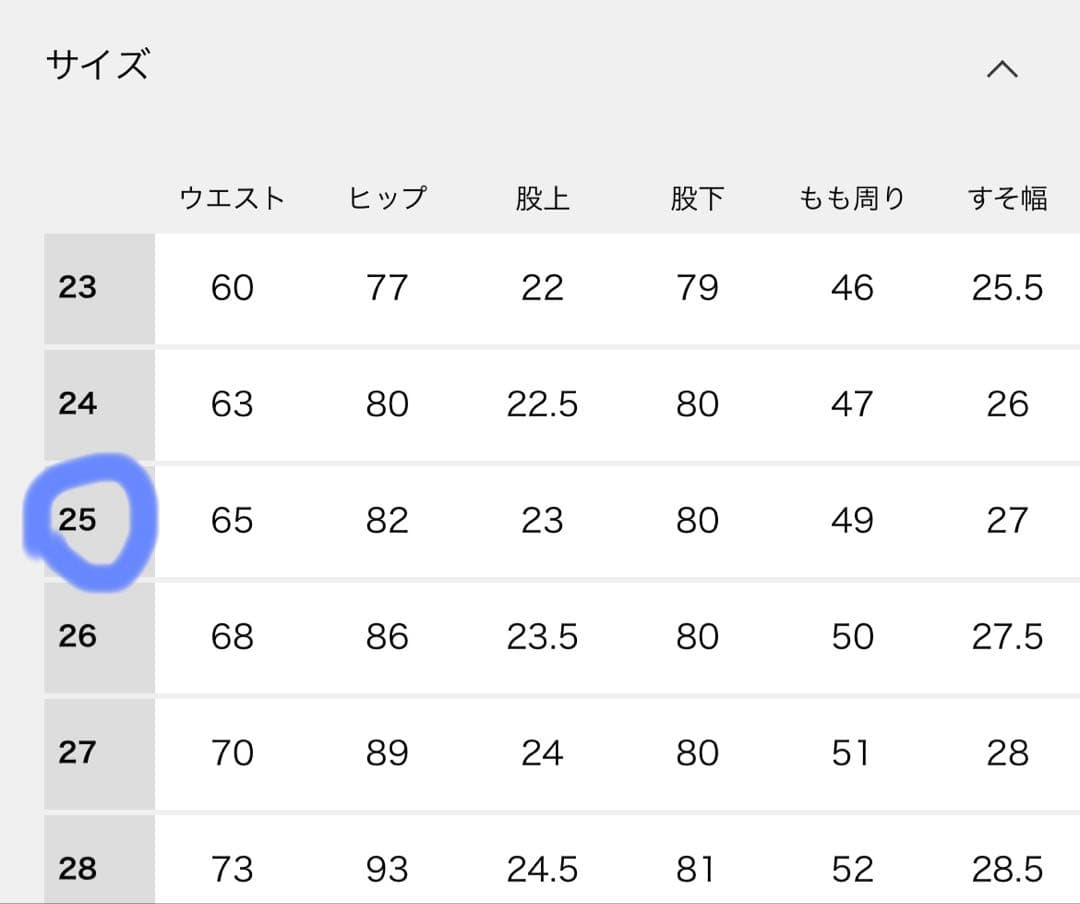Click the ヒップ column header
The height and width of the screenshot is (904, 1080).
click(x=389, y=198)
